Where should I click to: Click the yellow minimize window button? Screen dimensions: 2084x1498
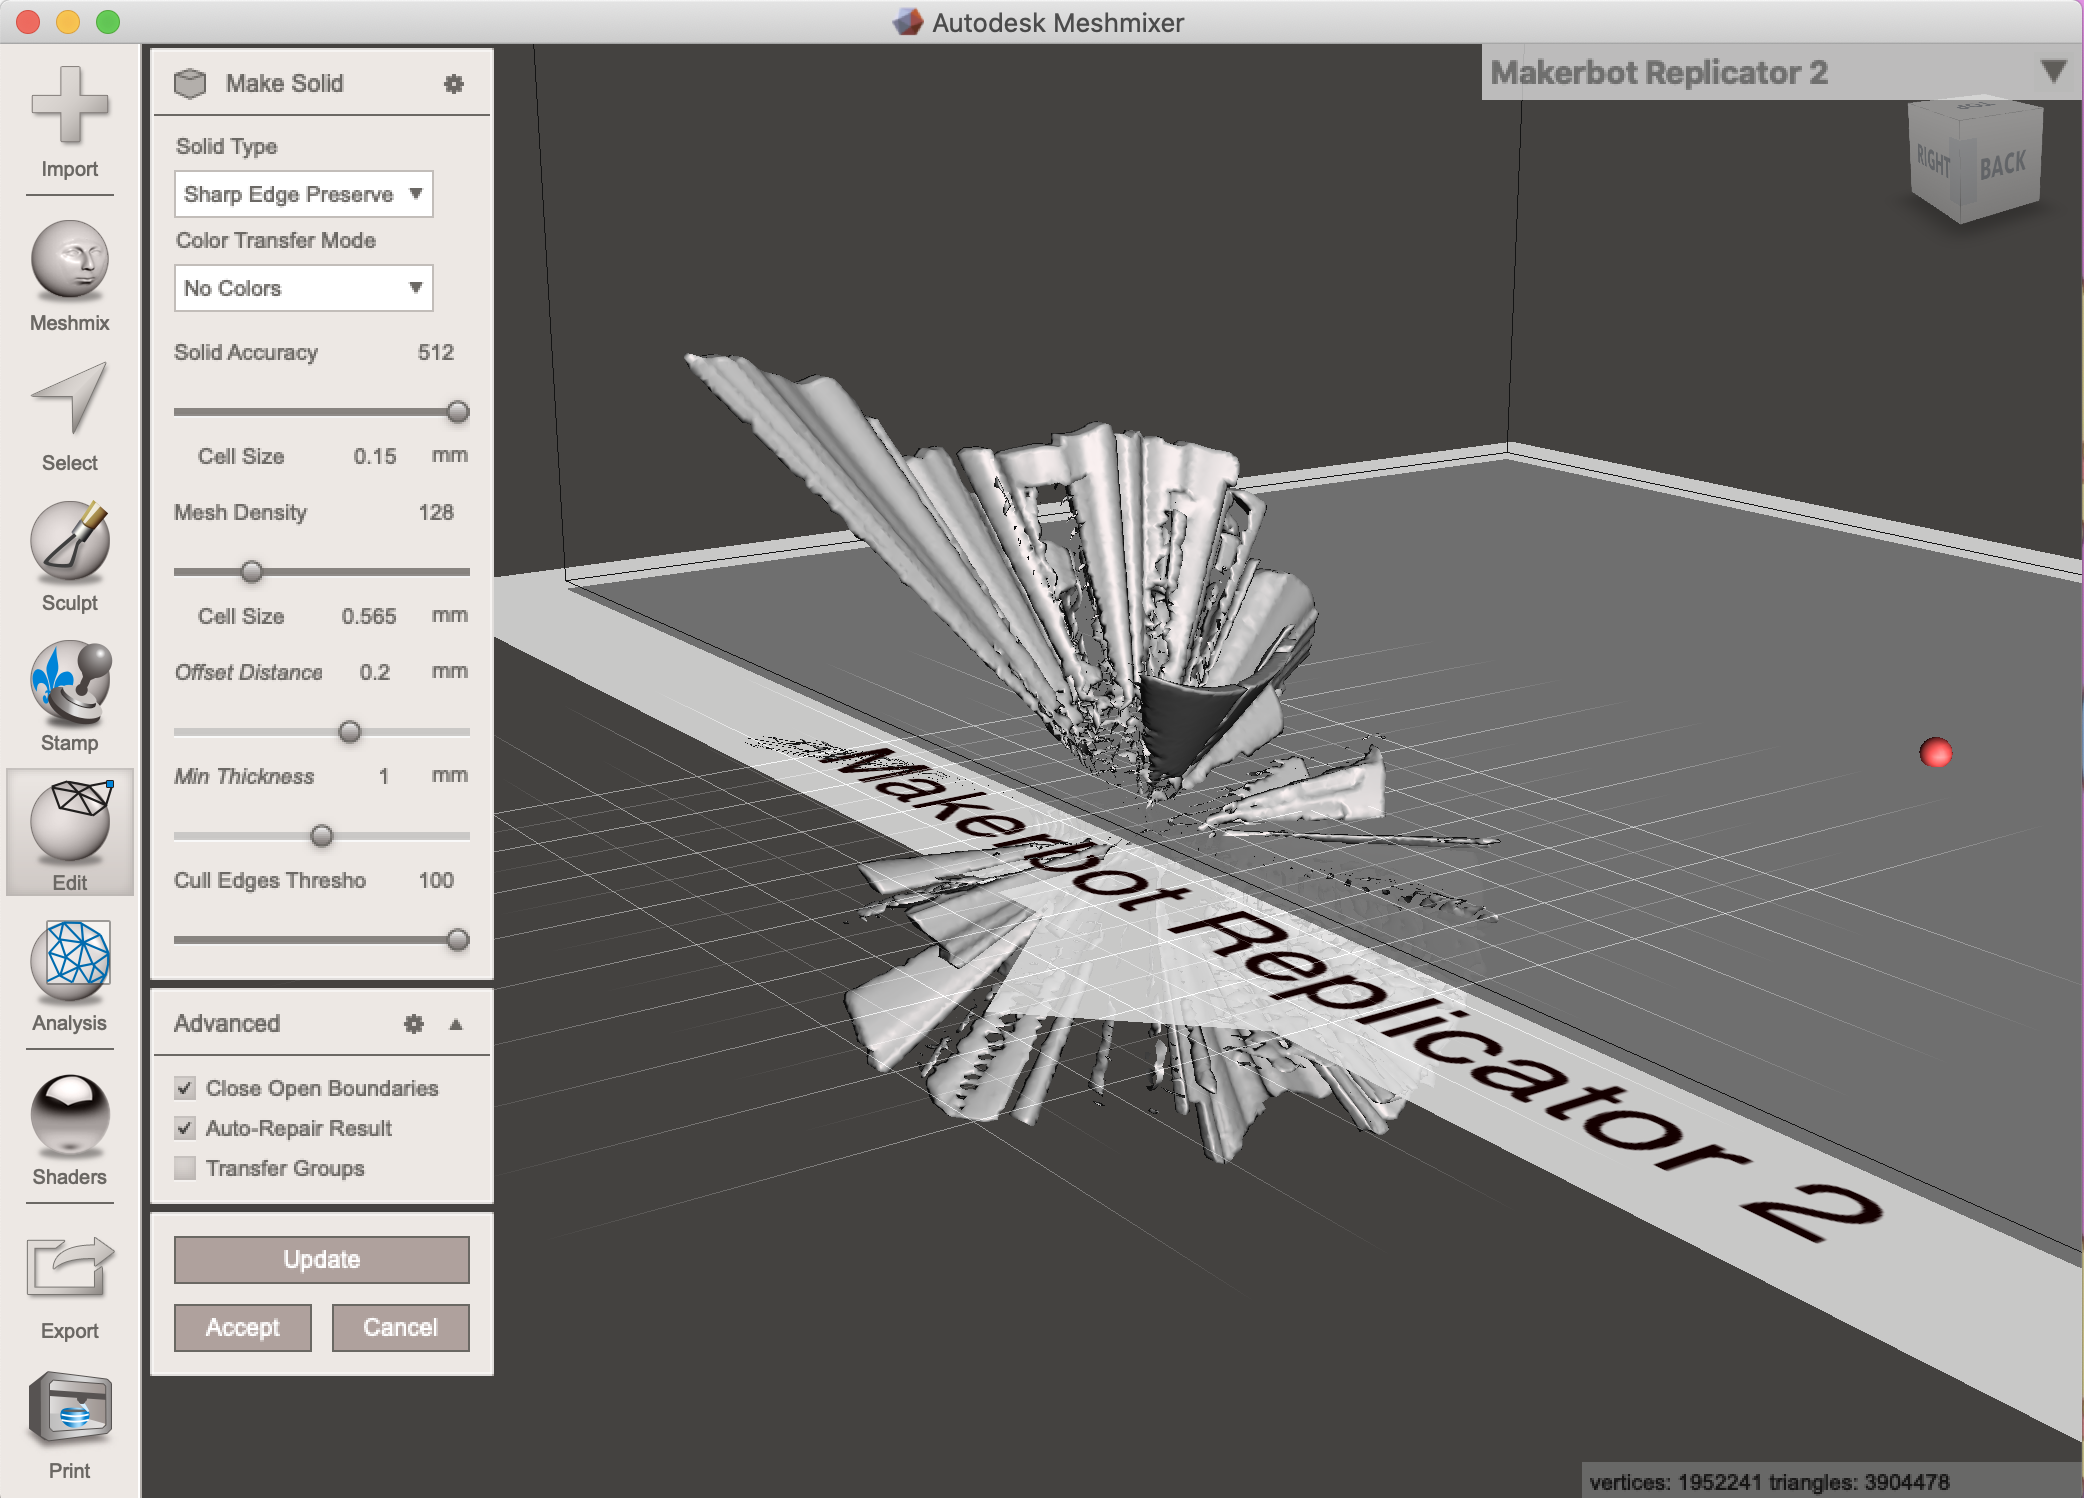[x=68, y=22]
